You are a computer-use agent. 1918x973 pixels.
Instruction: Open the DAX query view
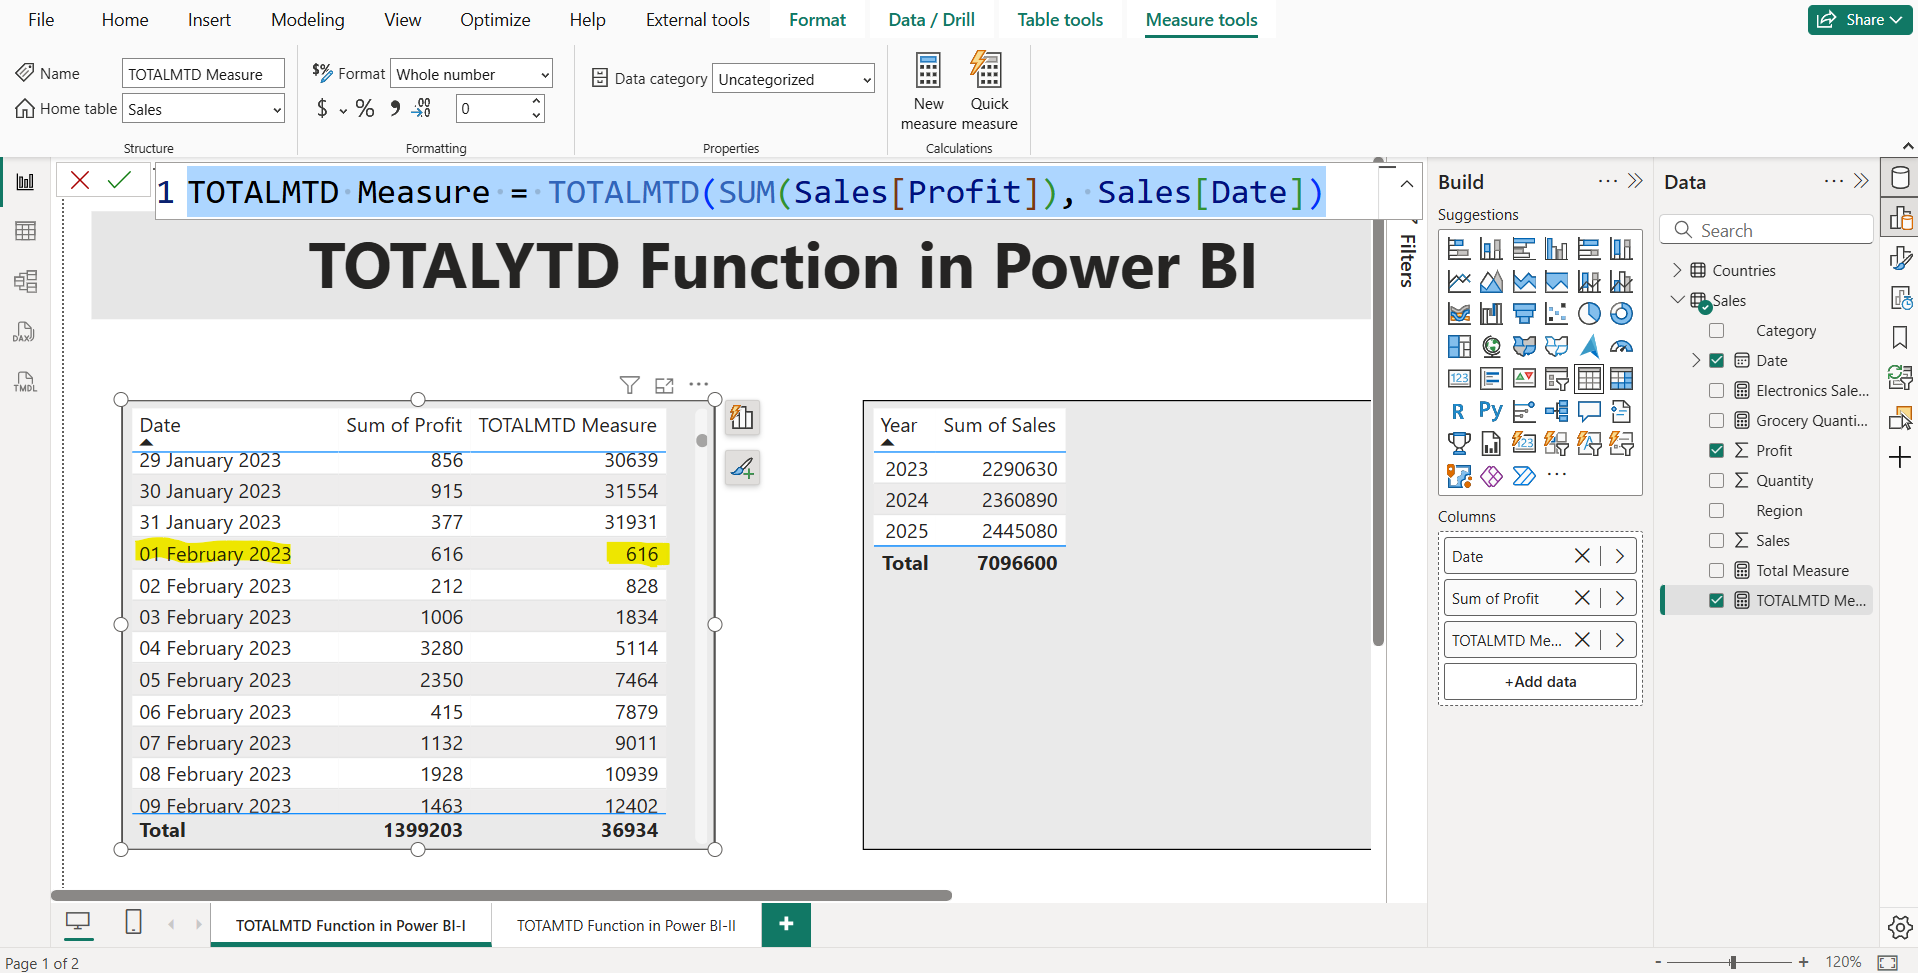pyautogui.click(x=24, y=331)
